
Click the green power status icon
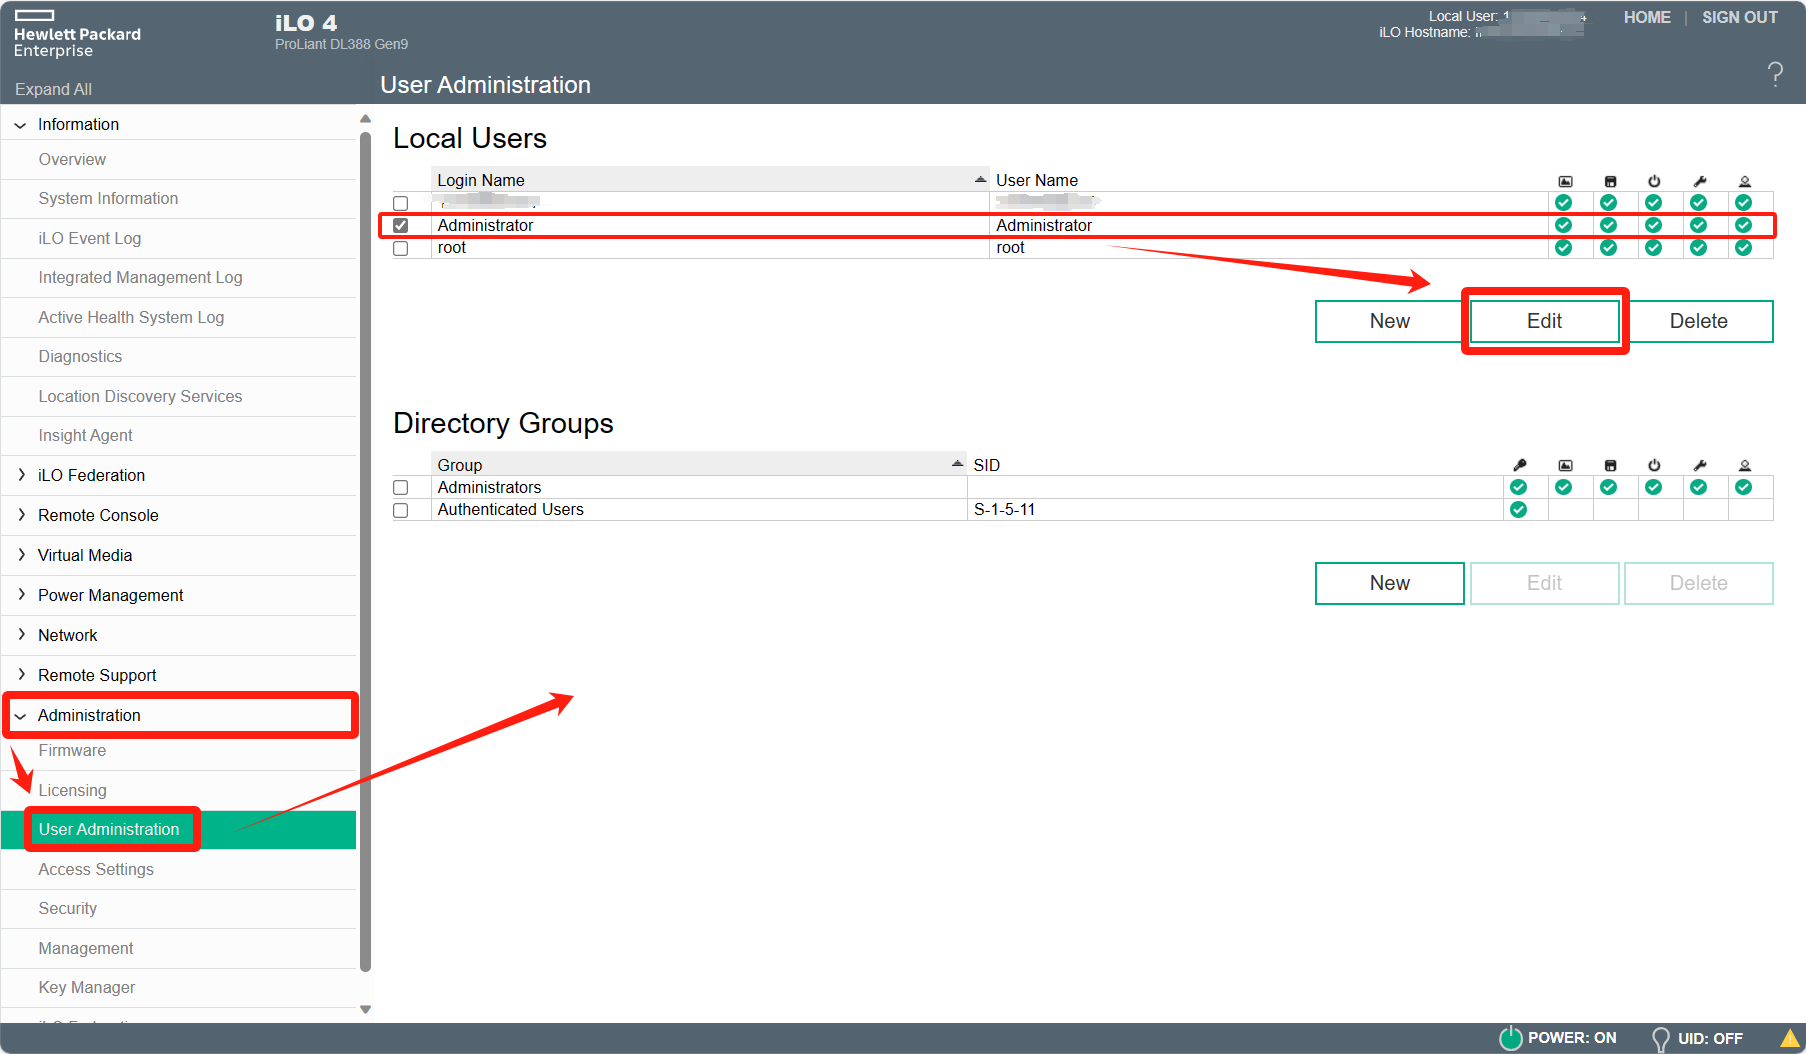pos(1510,1038)
